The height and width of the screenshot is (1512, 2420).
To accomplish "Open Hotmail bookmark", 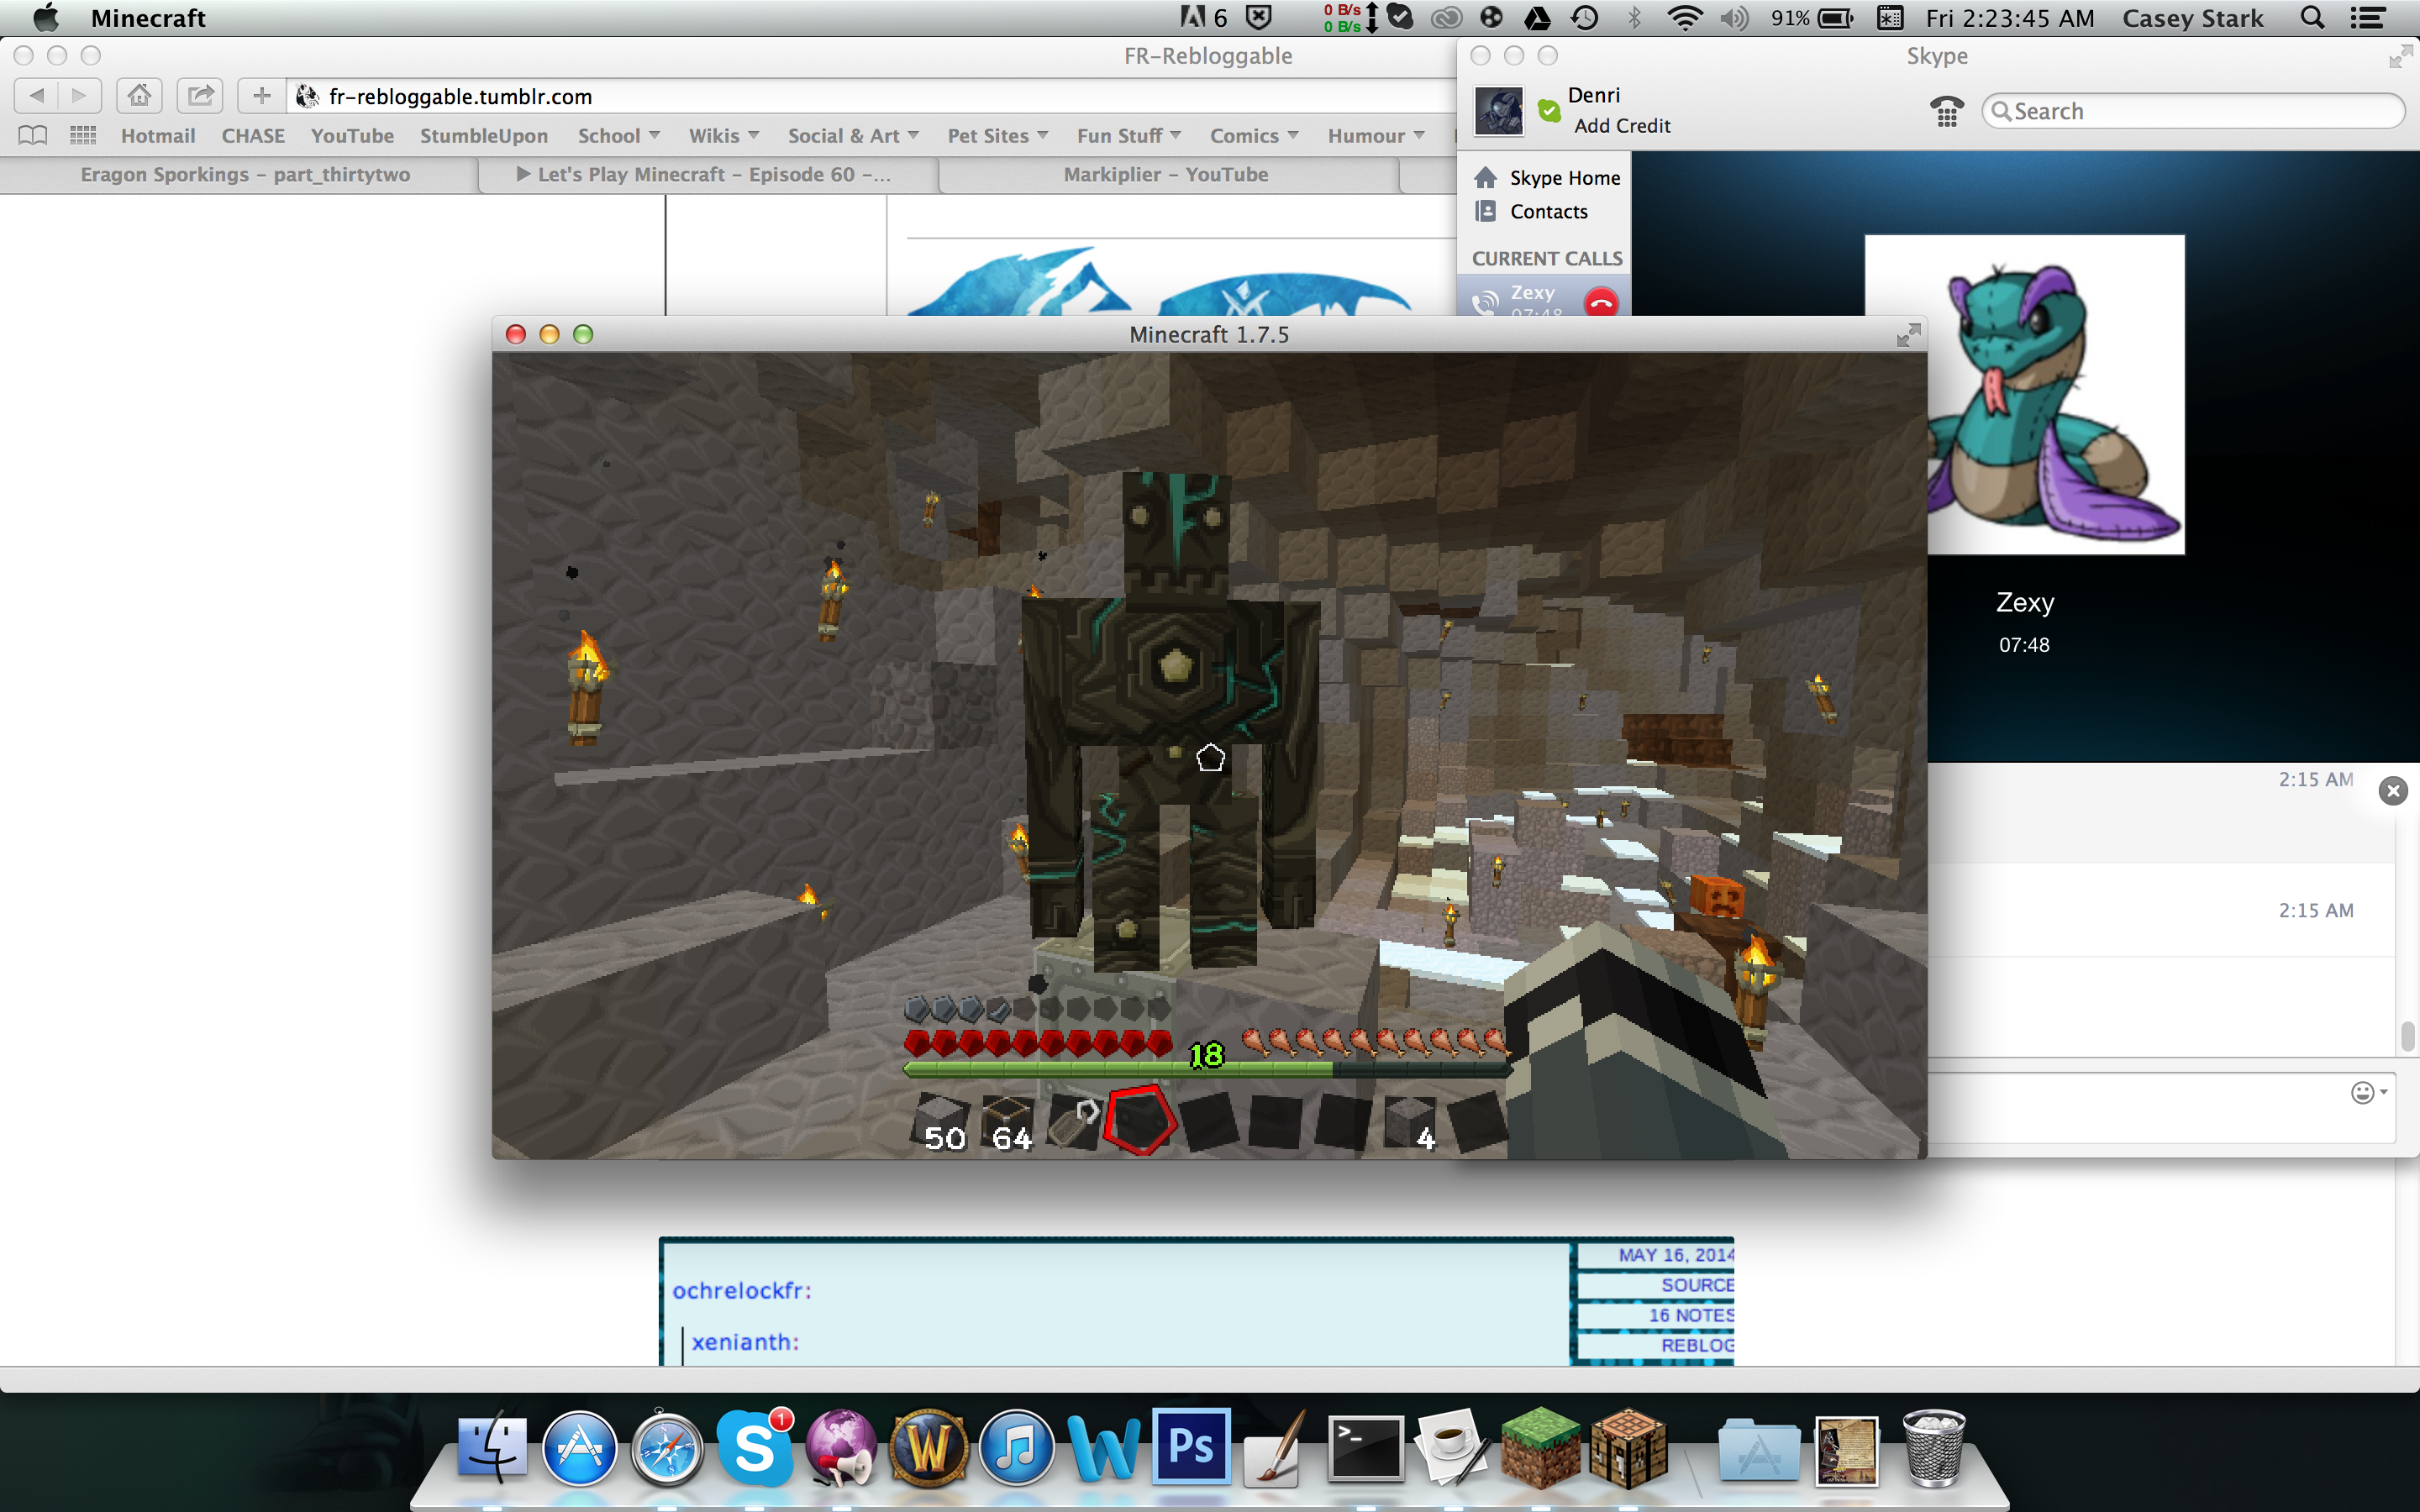I will (x=158, y=135).
